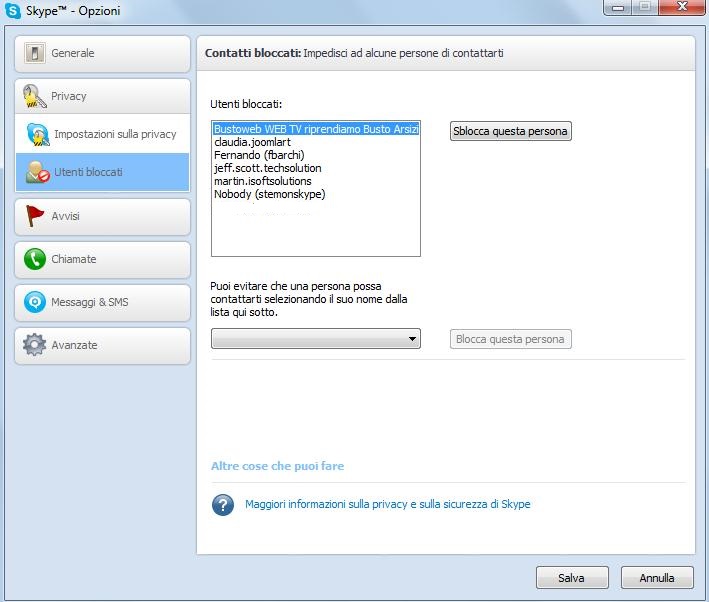The height and width of the screenshot is (602, 709).
Task: Select Fernando (fbarchi) in blocked list
Action: pos(316,155)
